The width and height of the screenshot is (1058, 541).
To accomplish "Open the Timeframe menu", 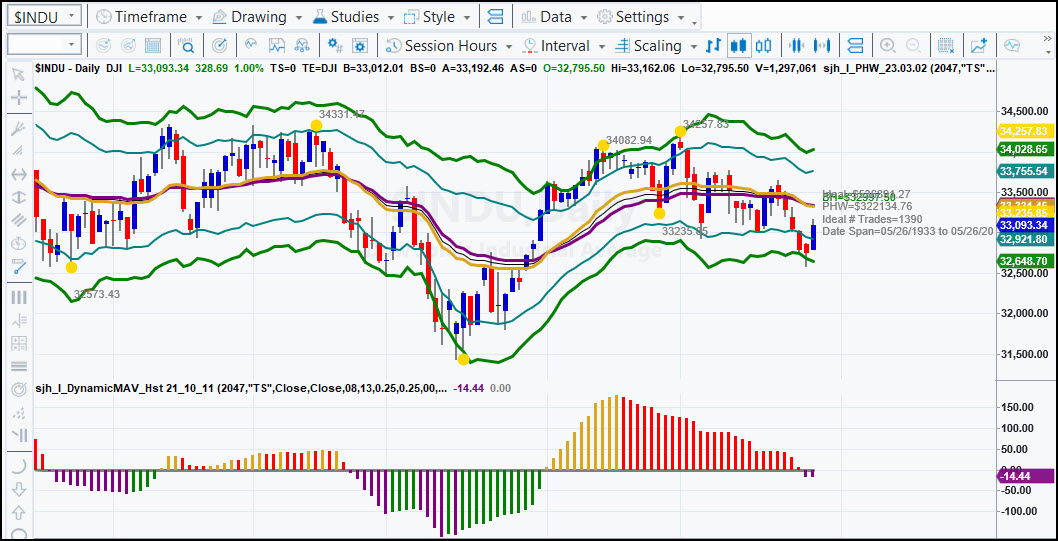I will [142, 16].
